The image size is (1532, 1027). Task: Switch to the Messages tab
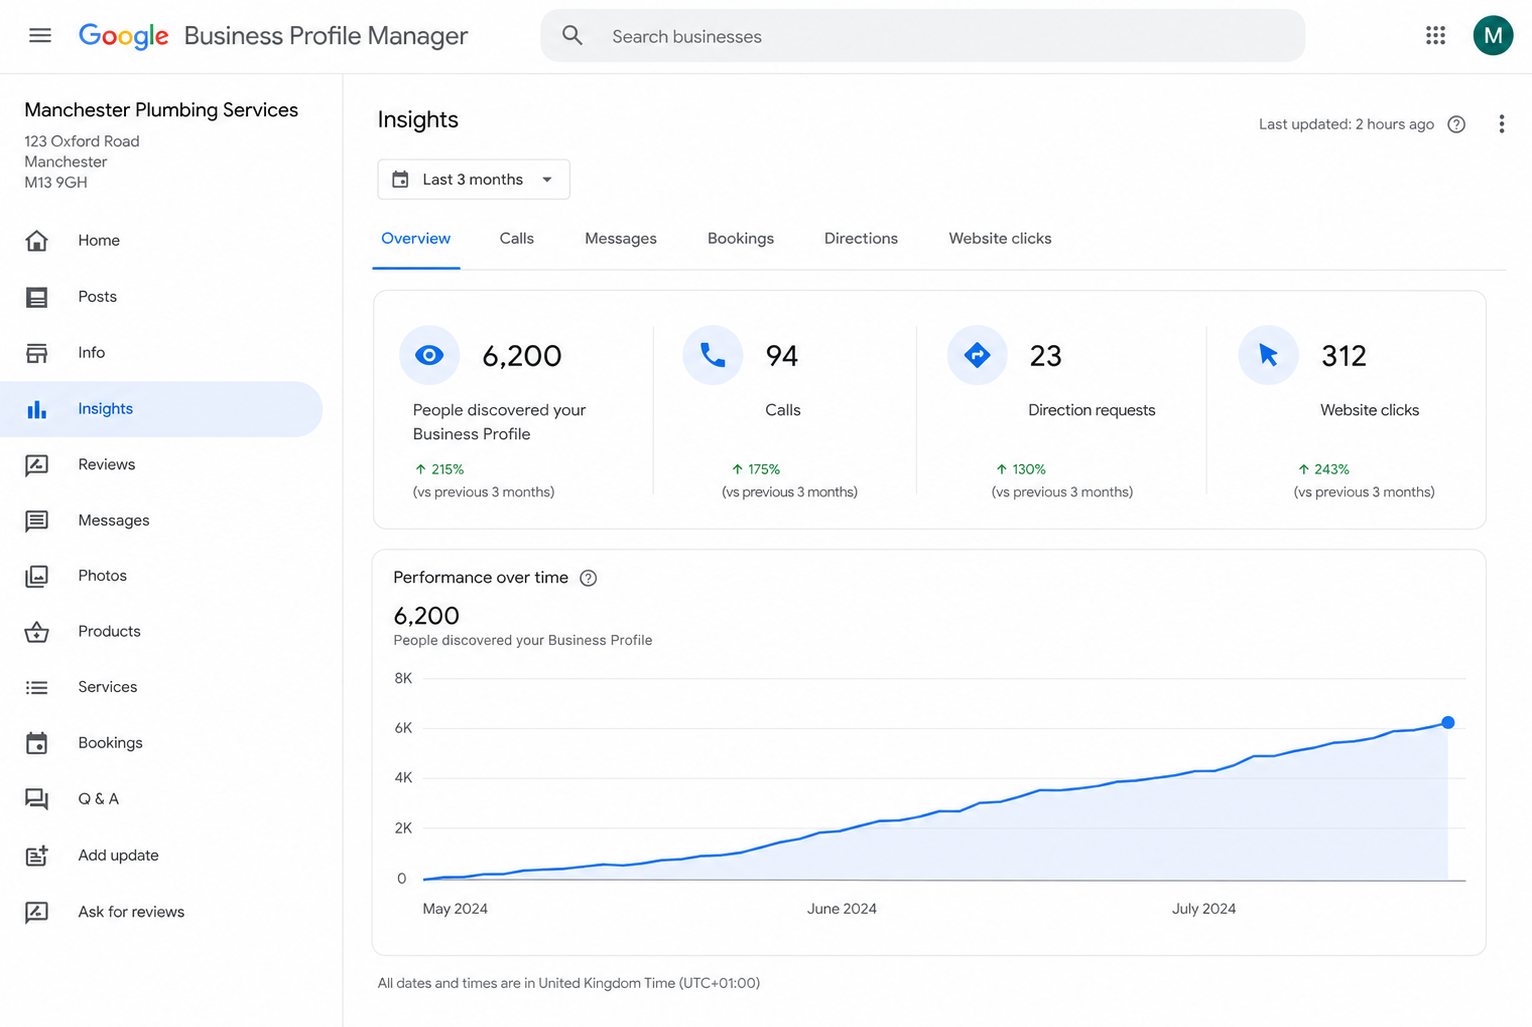[x=621, y=238]
